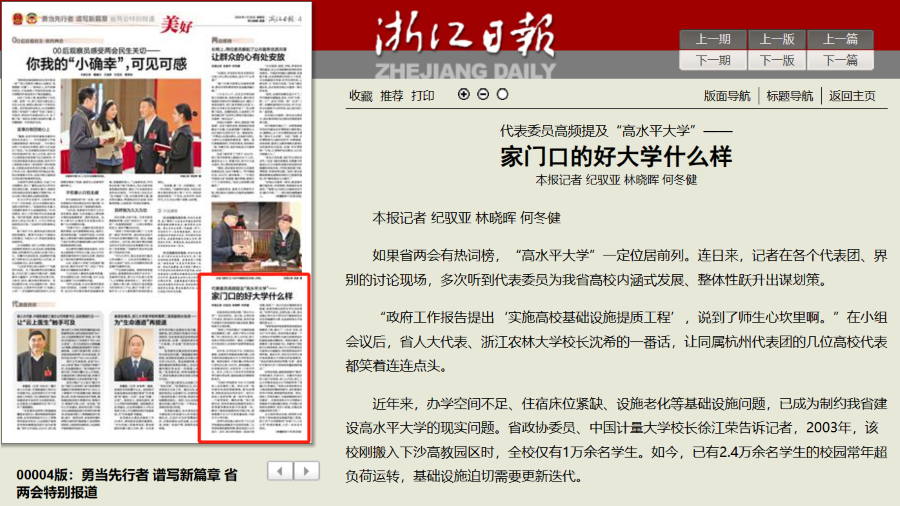Click 推荐 to recommend the article

tap(392, 96)
